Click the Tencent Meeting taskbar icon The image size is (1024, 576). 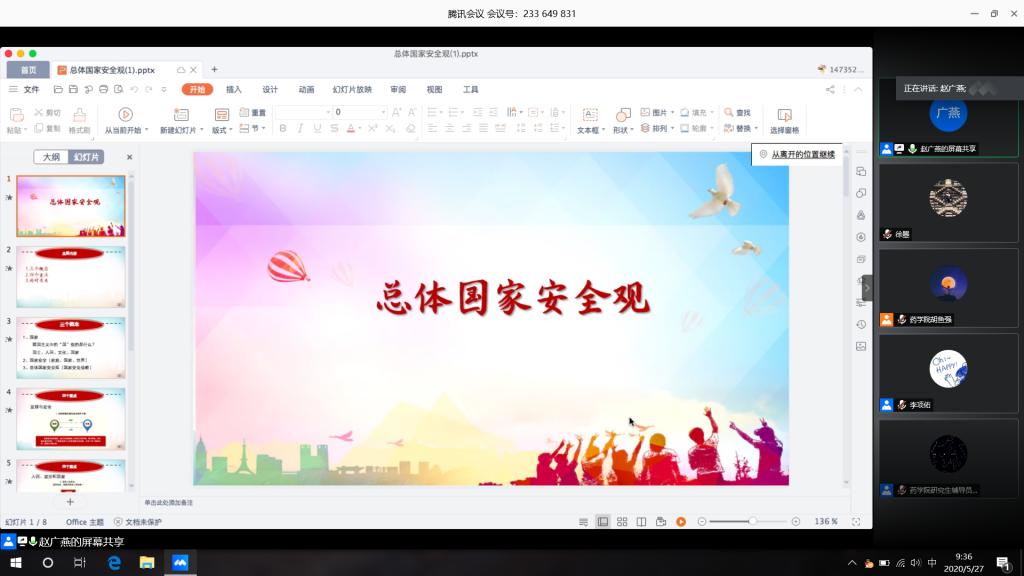(x=180, y=563)
